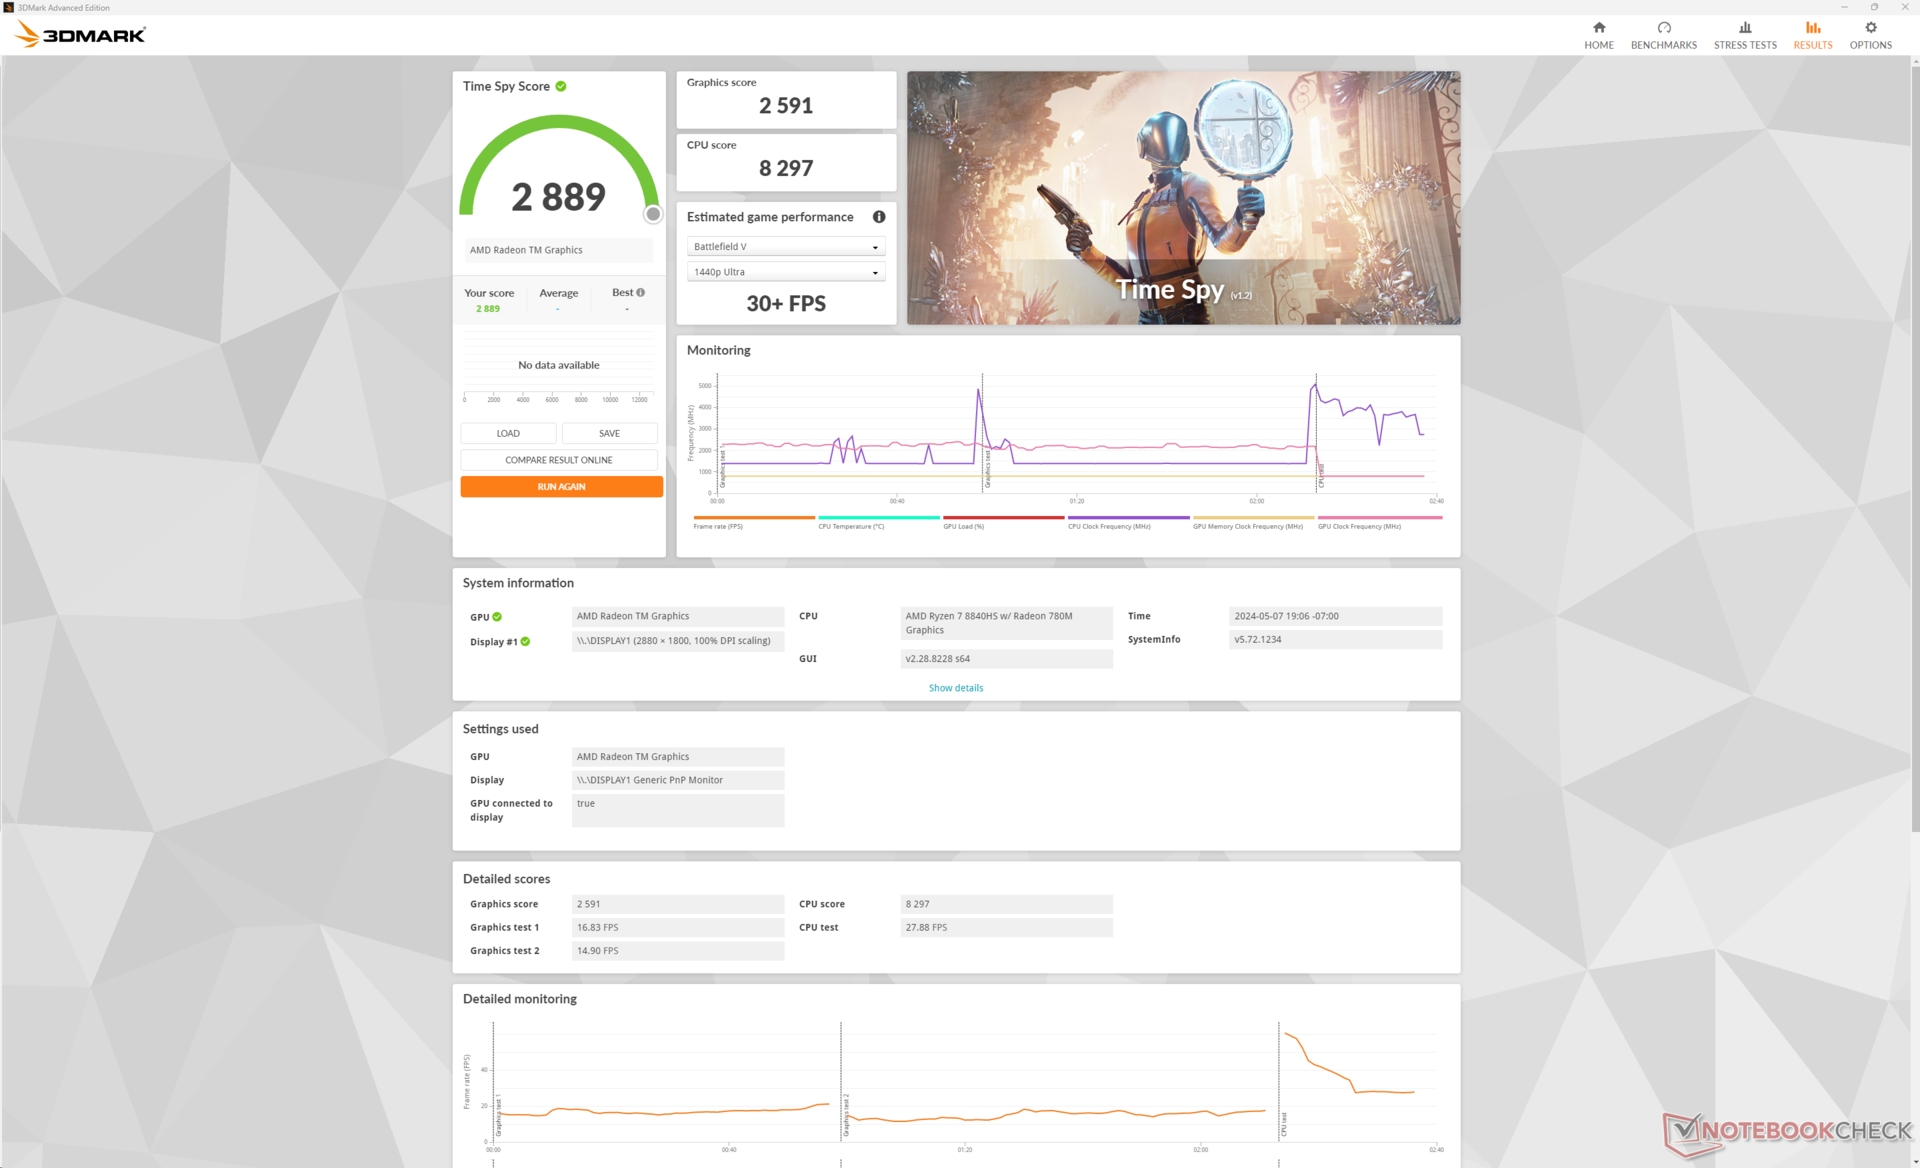This screenshot has height=1168, width=1920.
Task: Click the Results bar chart icon
Action: coord(1812,28)
